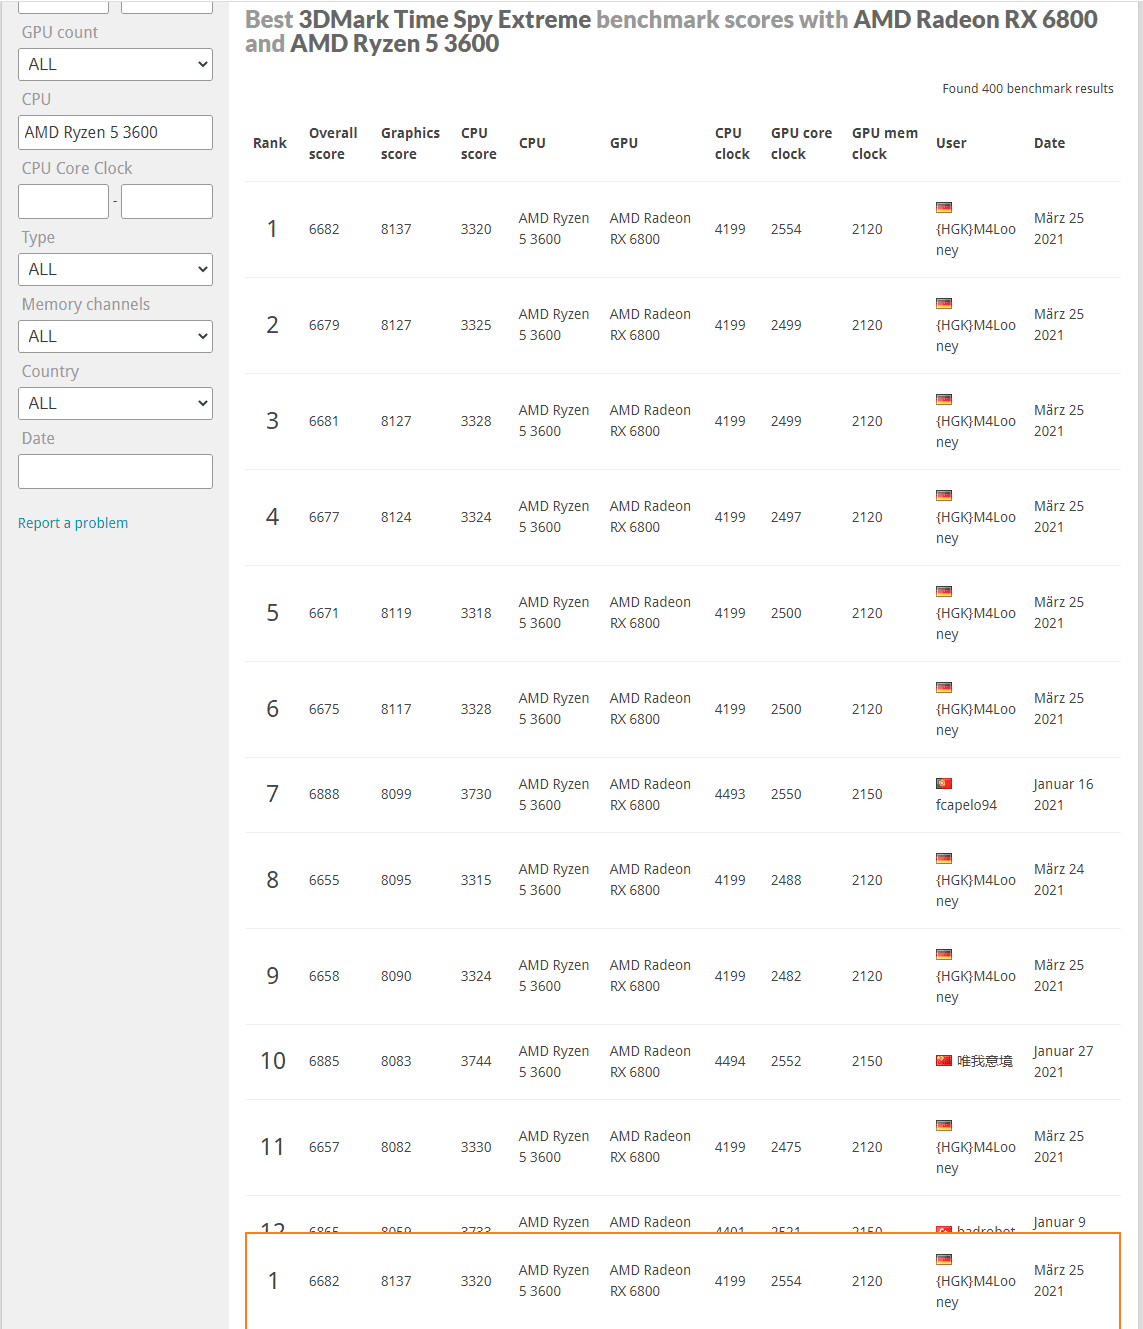Click the CPU Core Clock minimum field
This screenshot has width=1143, height=1329.
[x=63, y=201]
